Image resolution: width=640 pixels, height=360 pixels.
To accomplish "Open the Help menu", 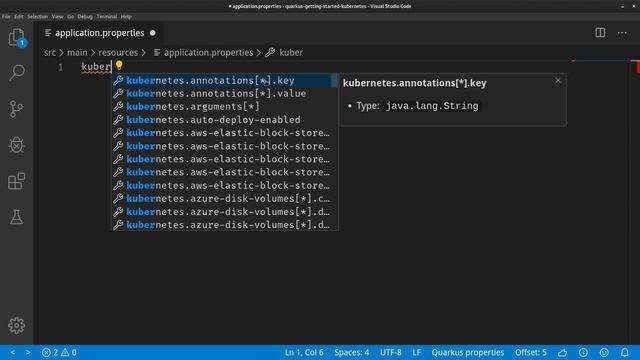I will coord(126,17).
